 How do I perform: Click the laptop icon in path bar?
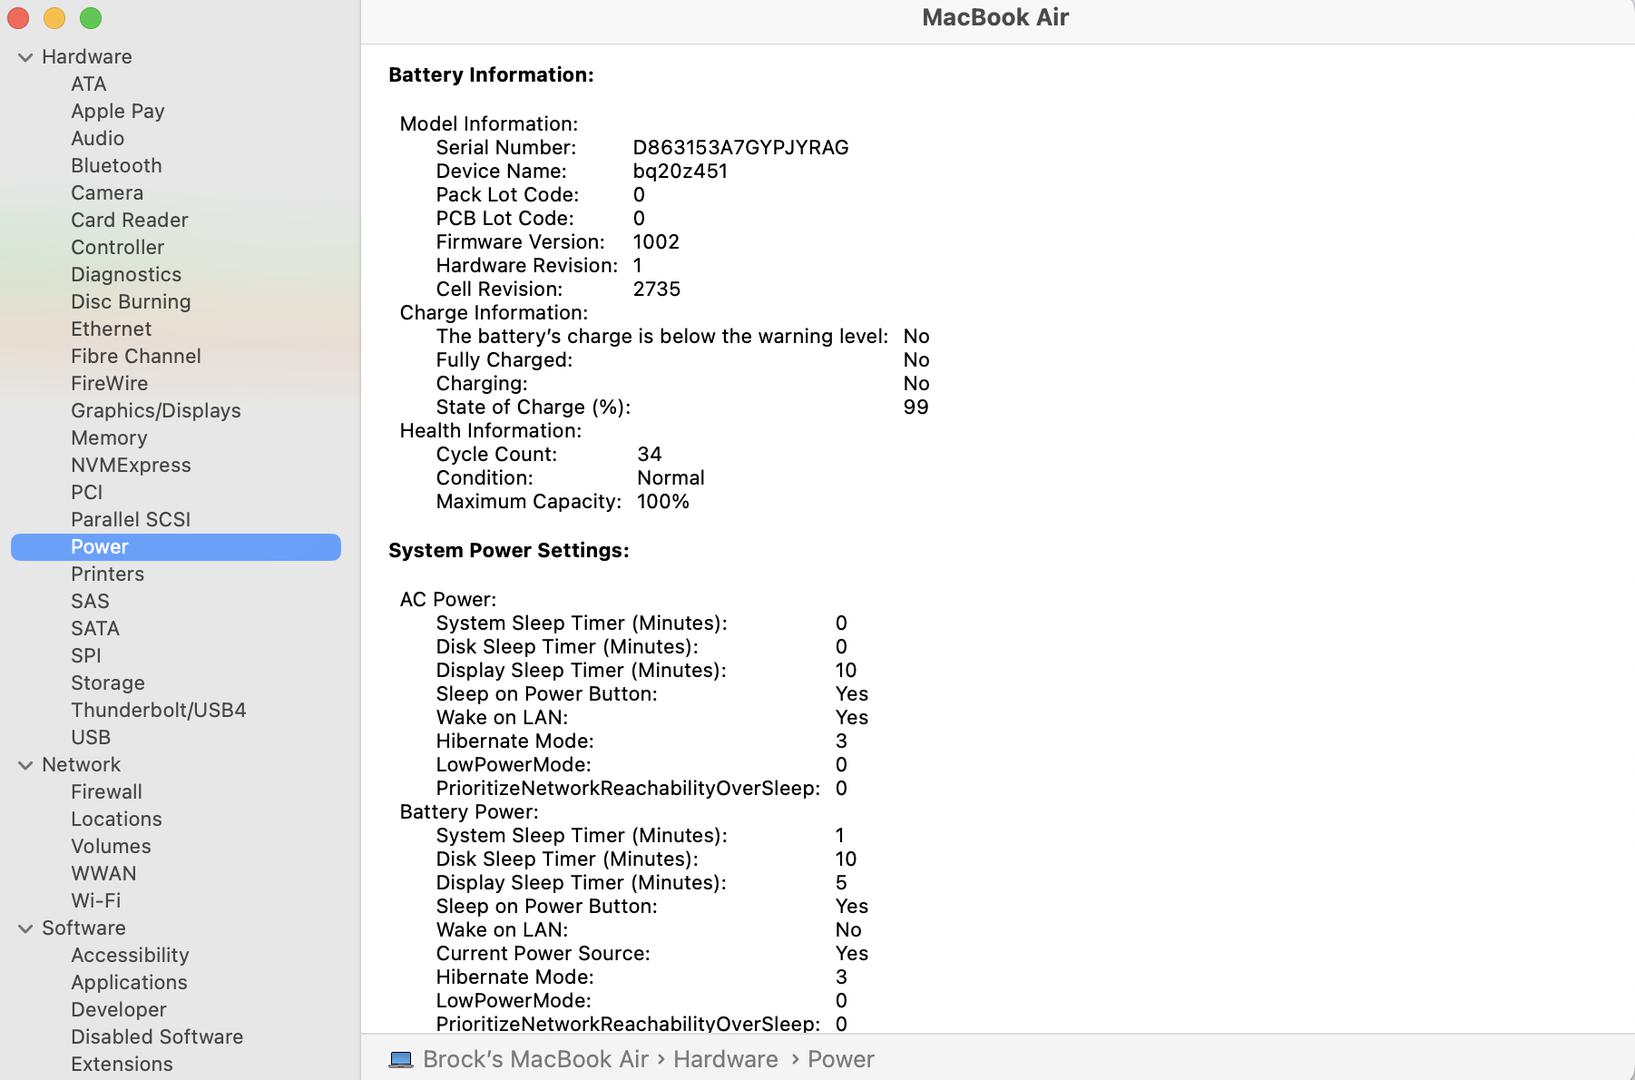pos(401,1060)
